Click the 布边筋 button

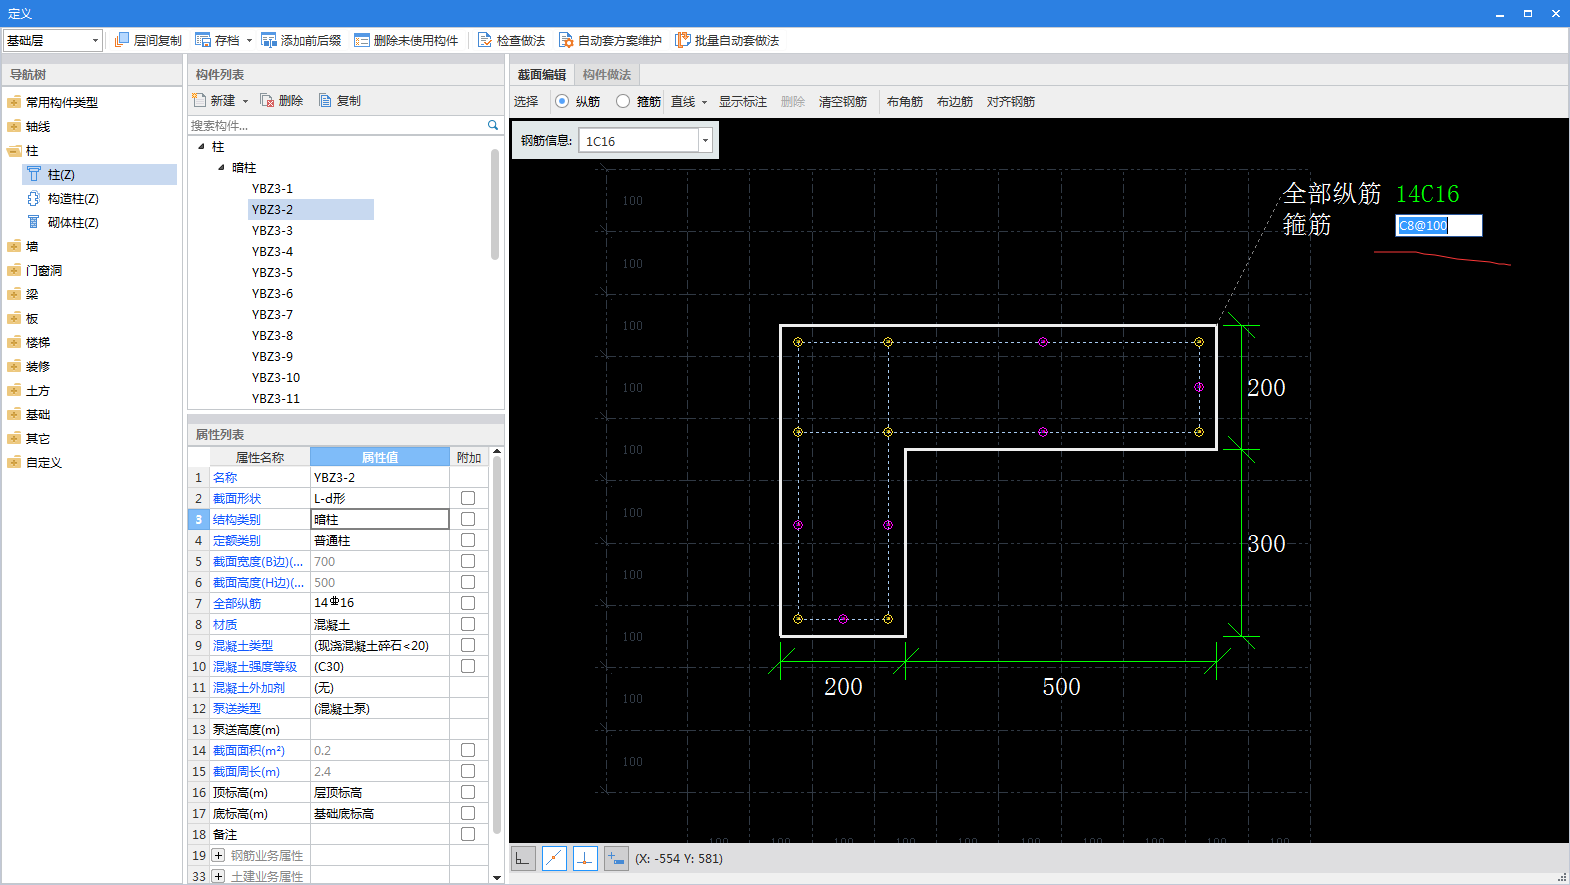click(x=955, y=102)
